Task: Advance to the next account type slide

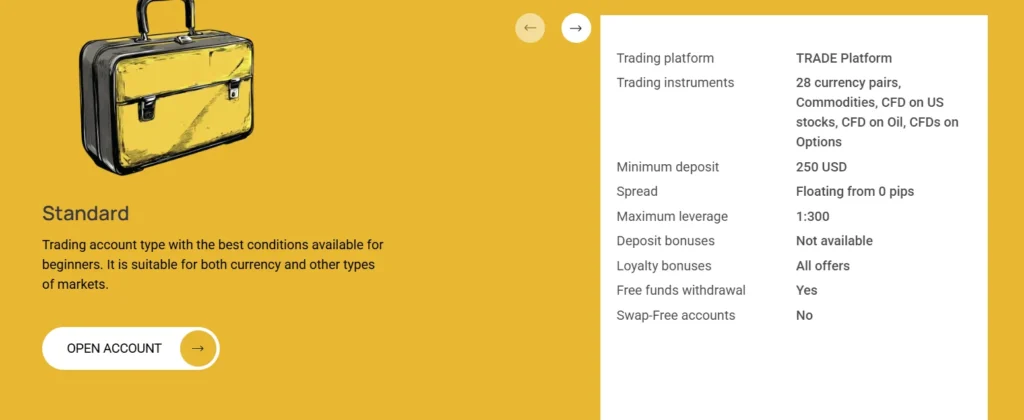Action: 575,28
